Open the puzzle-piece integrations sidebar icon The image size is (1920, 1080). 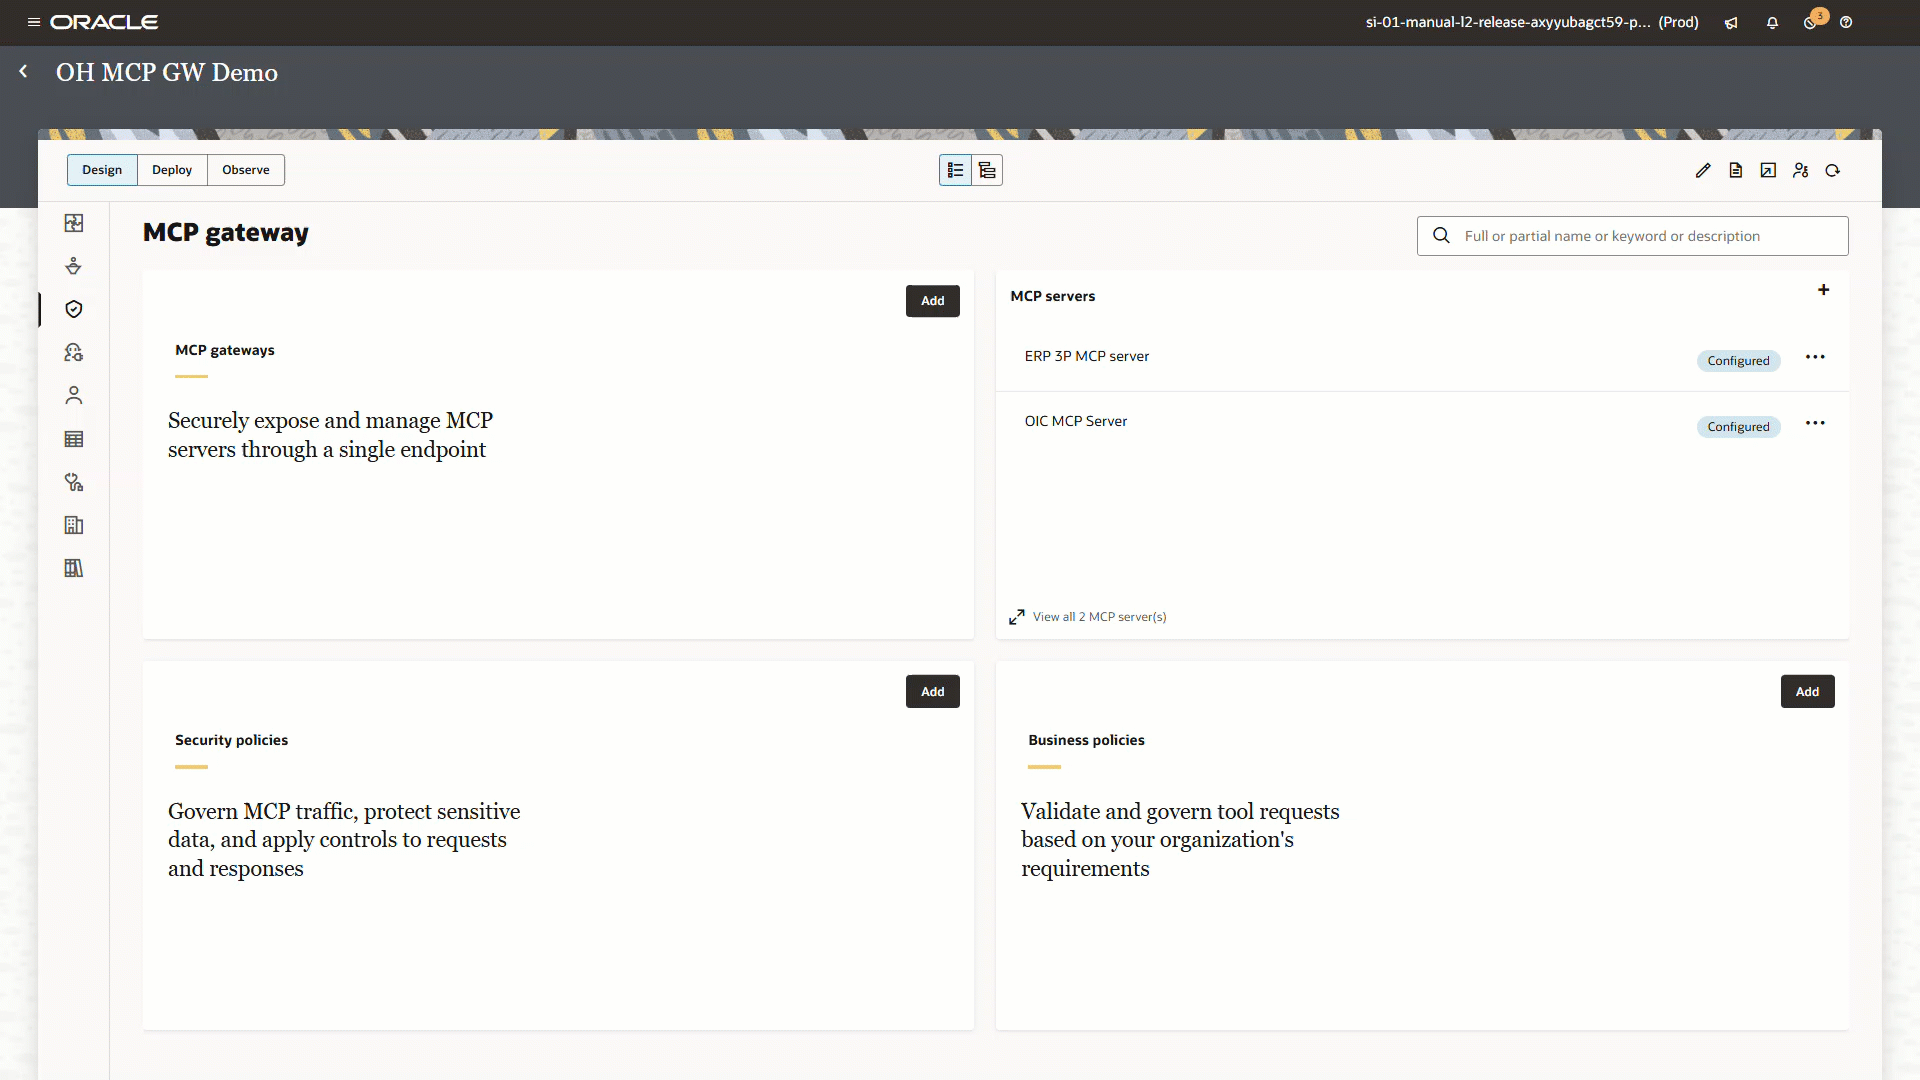[x=74, y=223]
